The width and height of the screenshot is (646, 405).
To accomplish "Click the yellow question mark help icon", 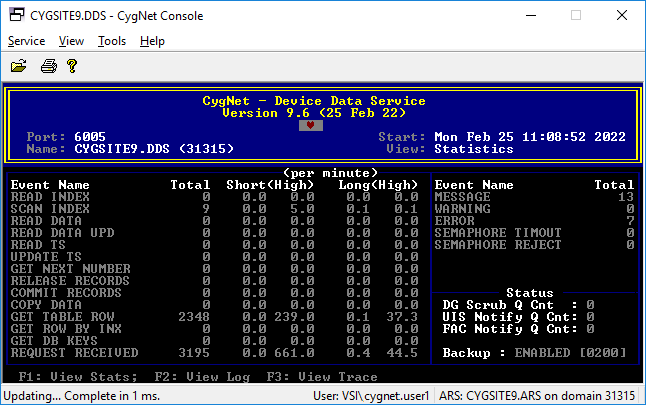I will click(x=72, y=66).
